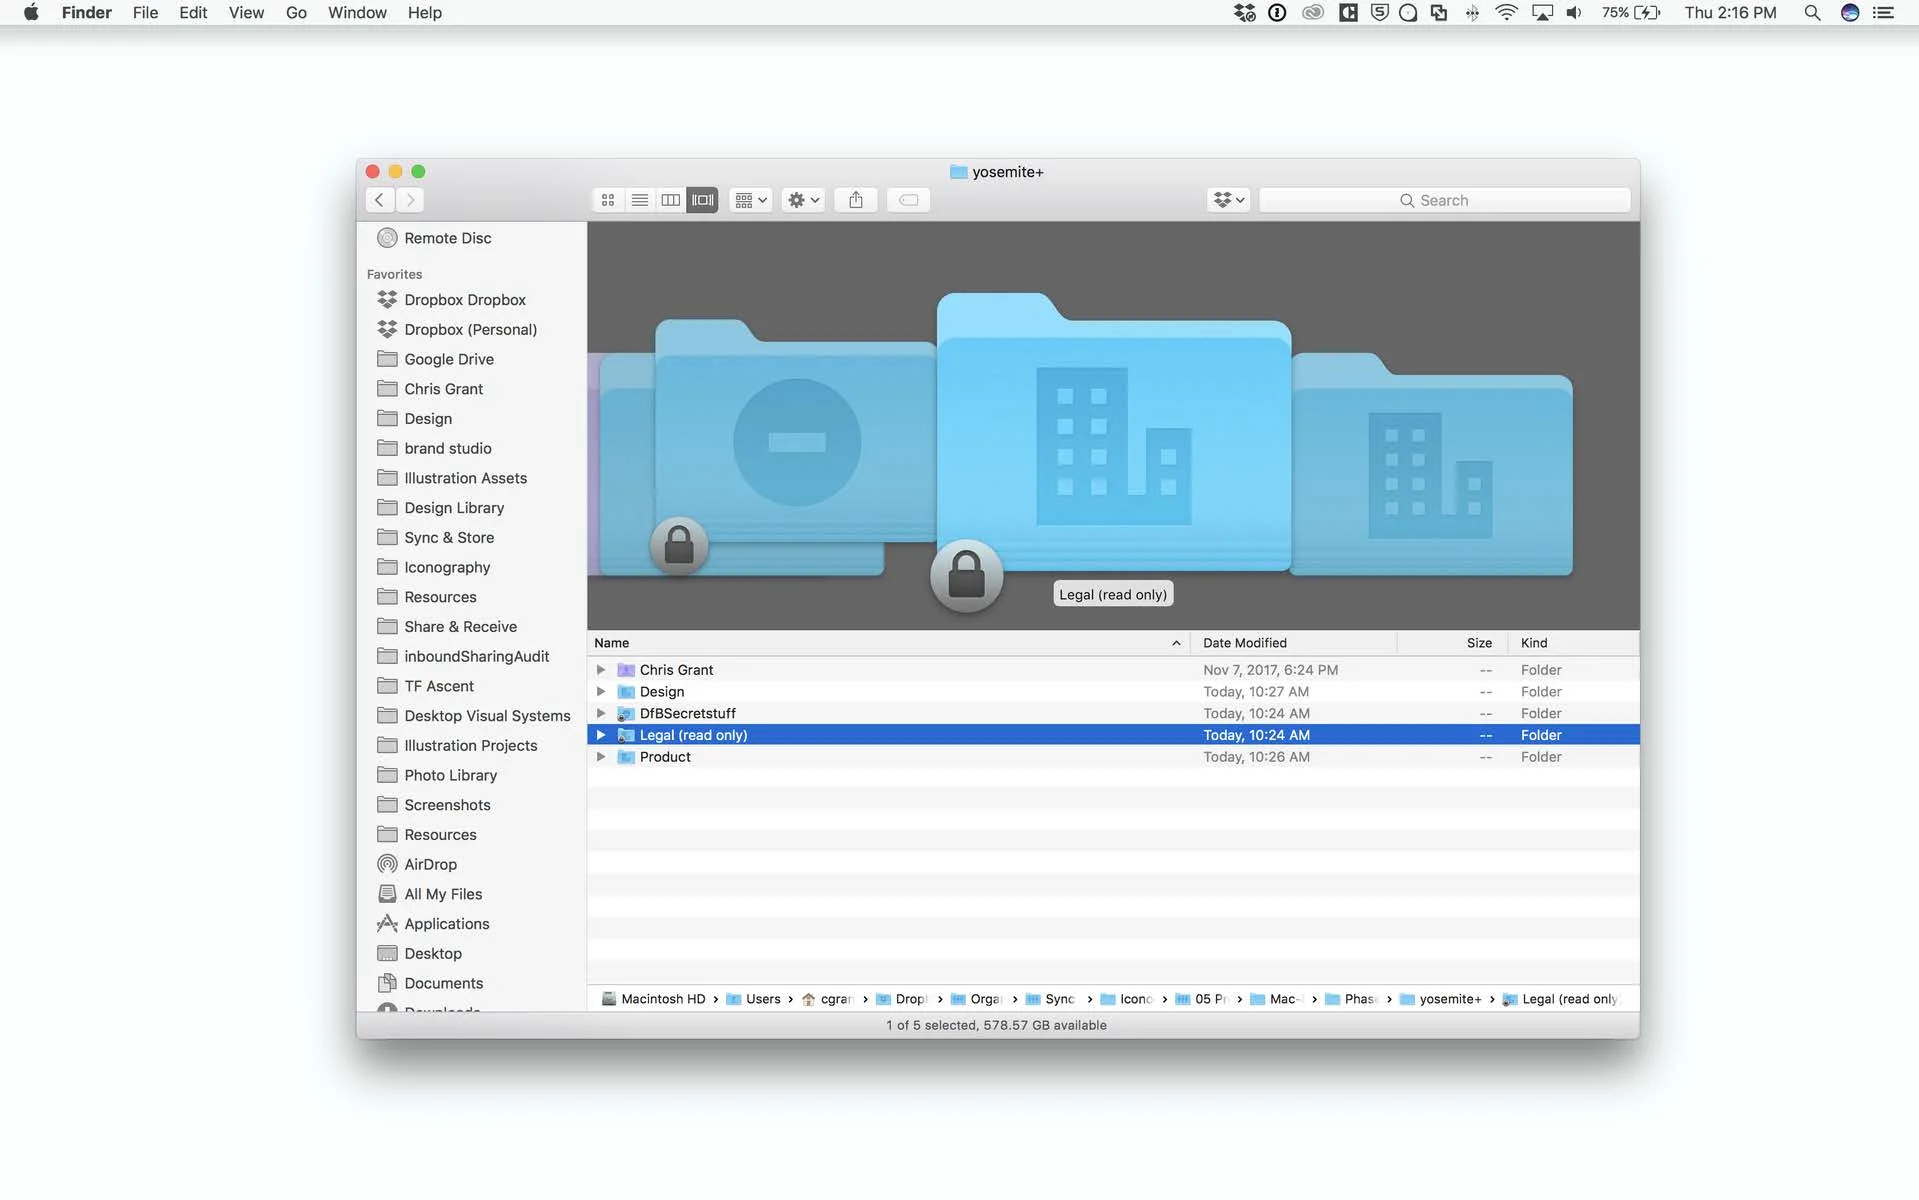The image size is (1919, 1200).
Task: Open the Edit menu
Action: tap(193, 13)
